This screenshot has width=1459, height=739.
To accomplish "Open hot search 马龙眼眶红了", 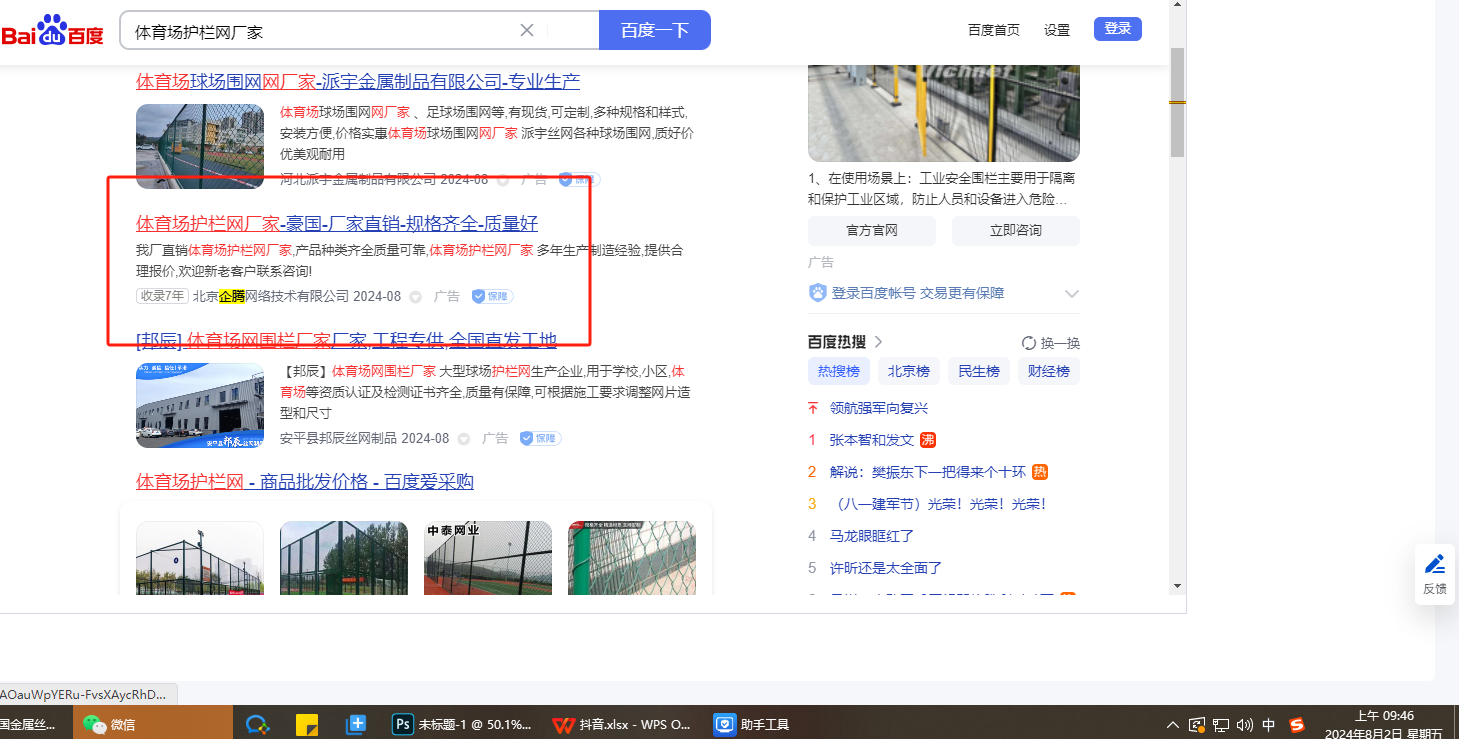I will pos(872,536).
